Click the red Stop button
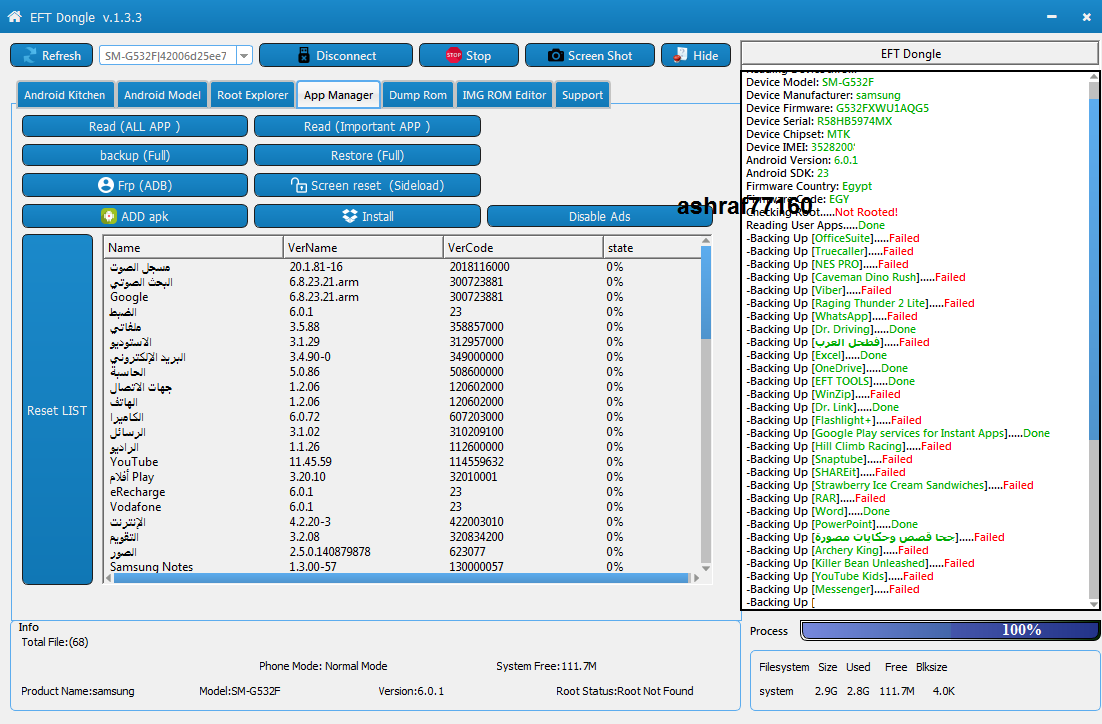The image size is (1102, 724). pos(469,56)
